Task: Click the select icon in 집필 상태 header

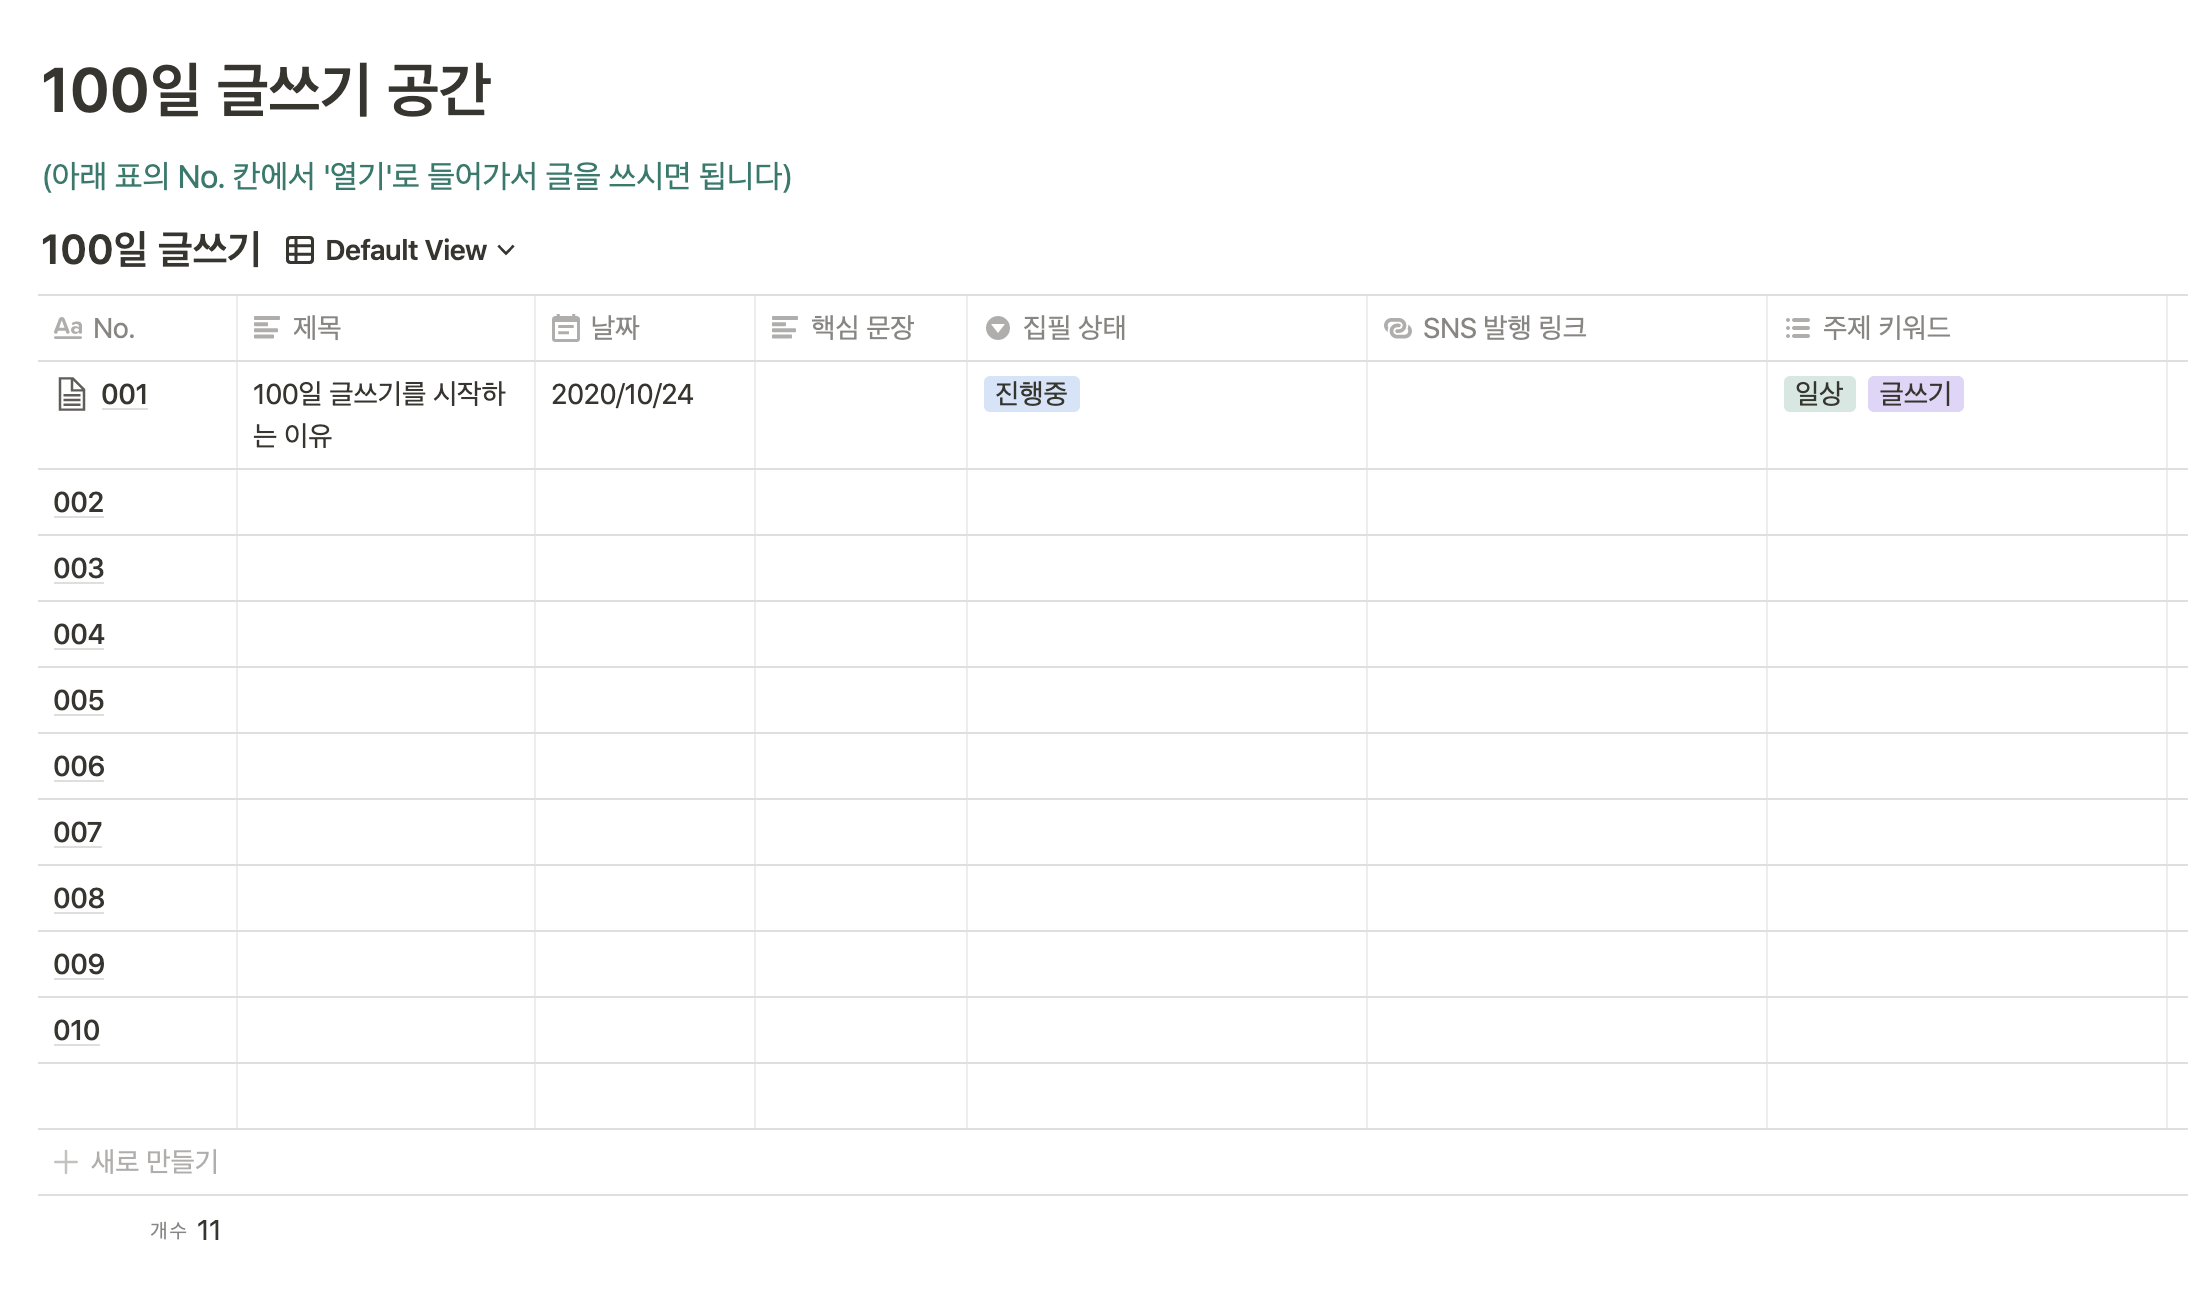Action: [x=997, y=328]
